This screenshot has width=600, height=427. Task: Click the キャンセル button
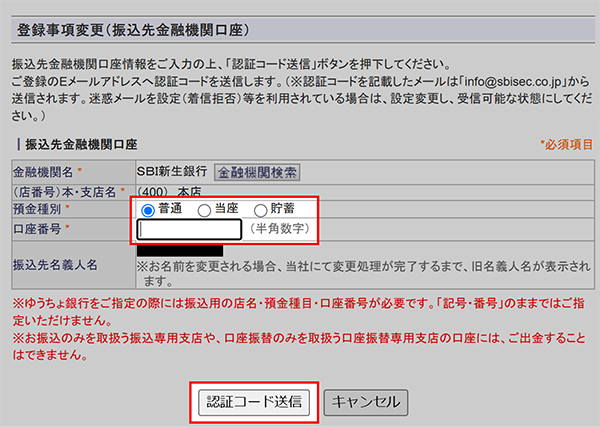point(366,401)
